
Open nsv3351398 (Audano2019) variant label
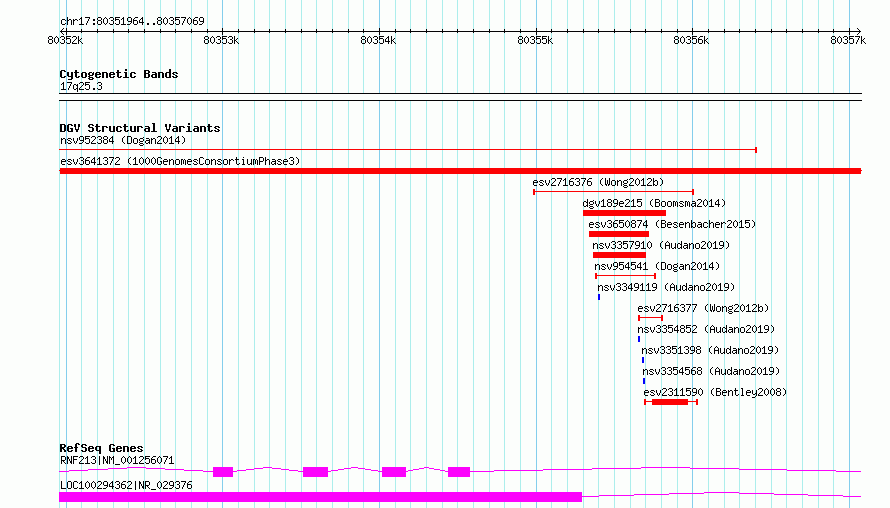tap(710, 350)
